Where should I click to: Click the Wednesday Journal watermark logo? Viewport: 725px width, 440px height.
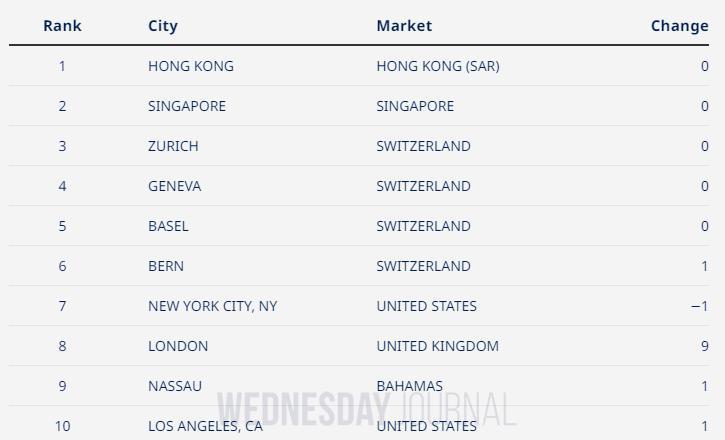[366, 409]
